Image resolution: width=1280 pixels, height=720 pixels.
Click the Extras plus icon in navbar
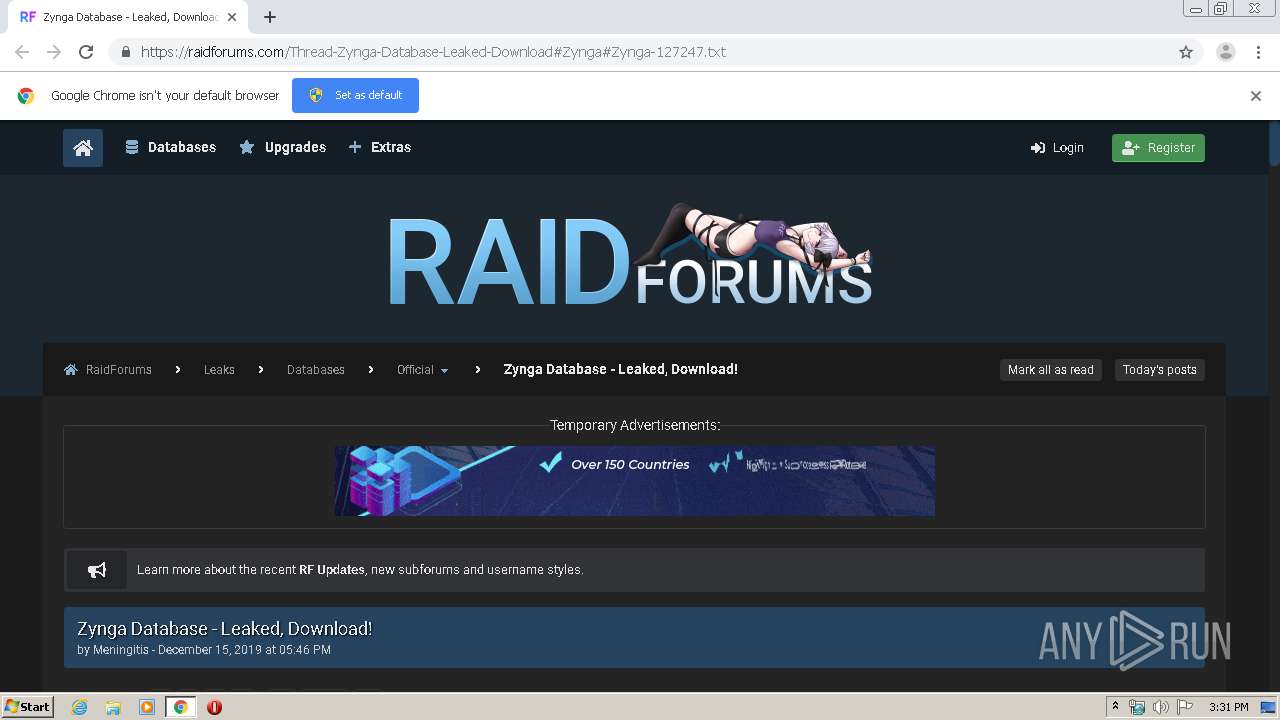[x=354, y=147]
